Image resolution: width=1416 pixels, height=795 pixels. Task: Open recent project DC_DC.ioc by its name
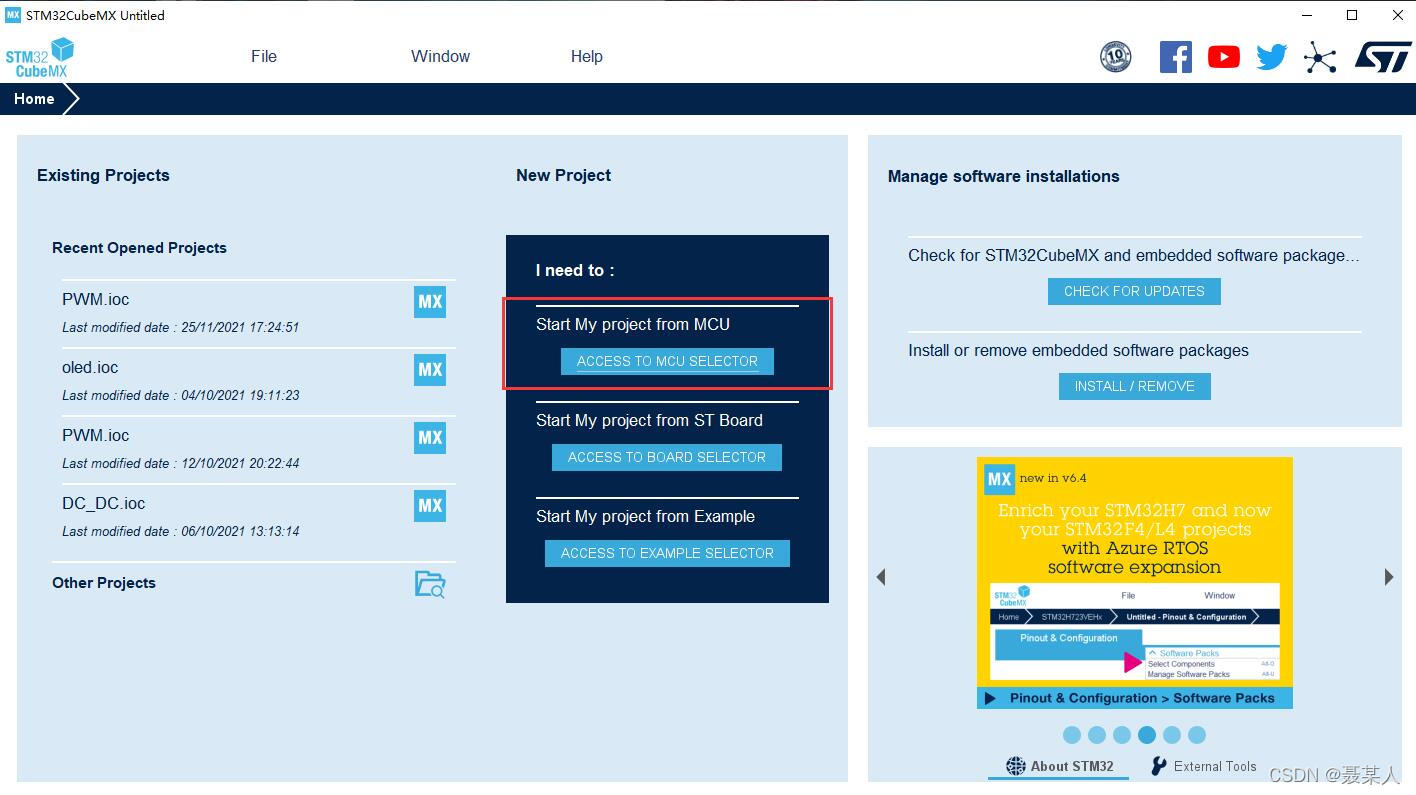[x=104, y=504]
